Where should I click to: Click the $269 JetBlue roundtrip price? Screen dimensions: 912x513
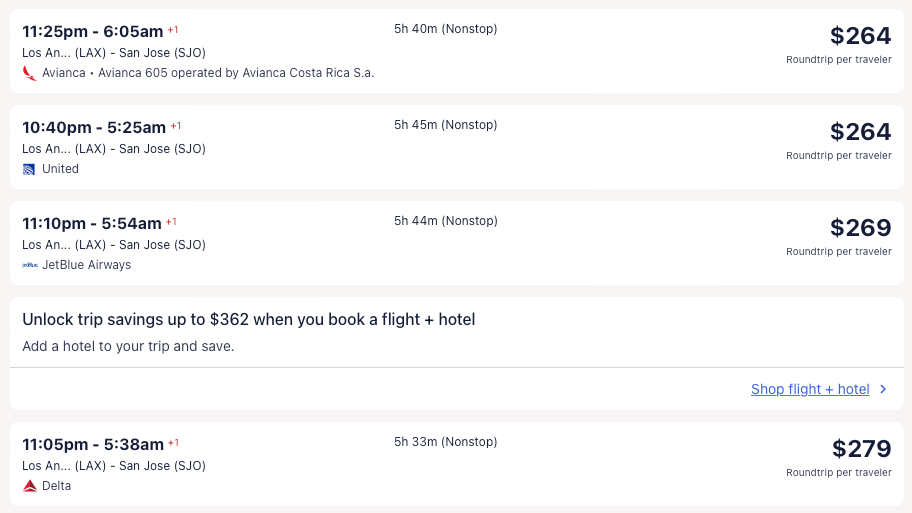pos(860,228)
